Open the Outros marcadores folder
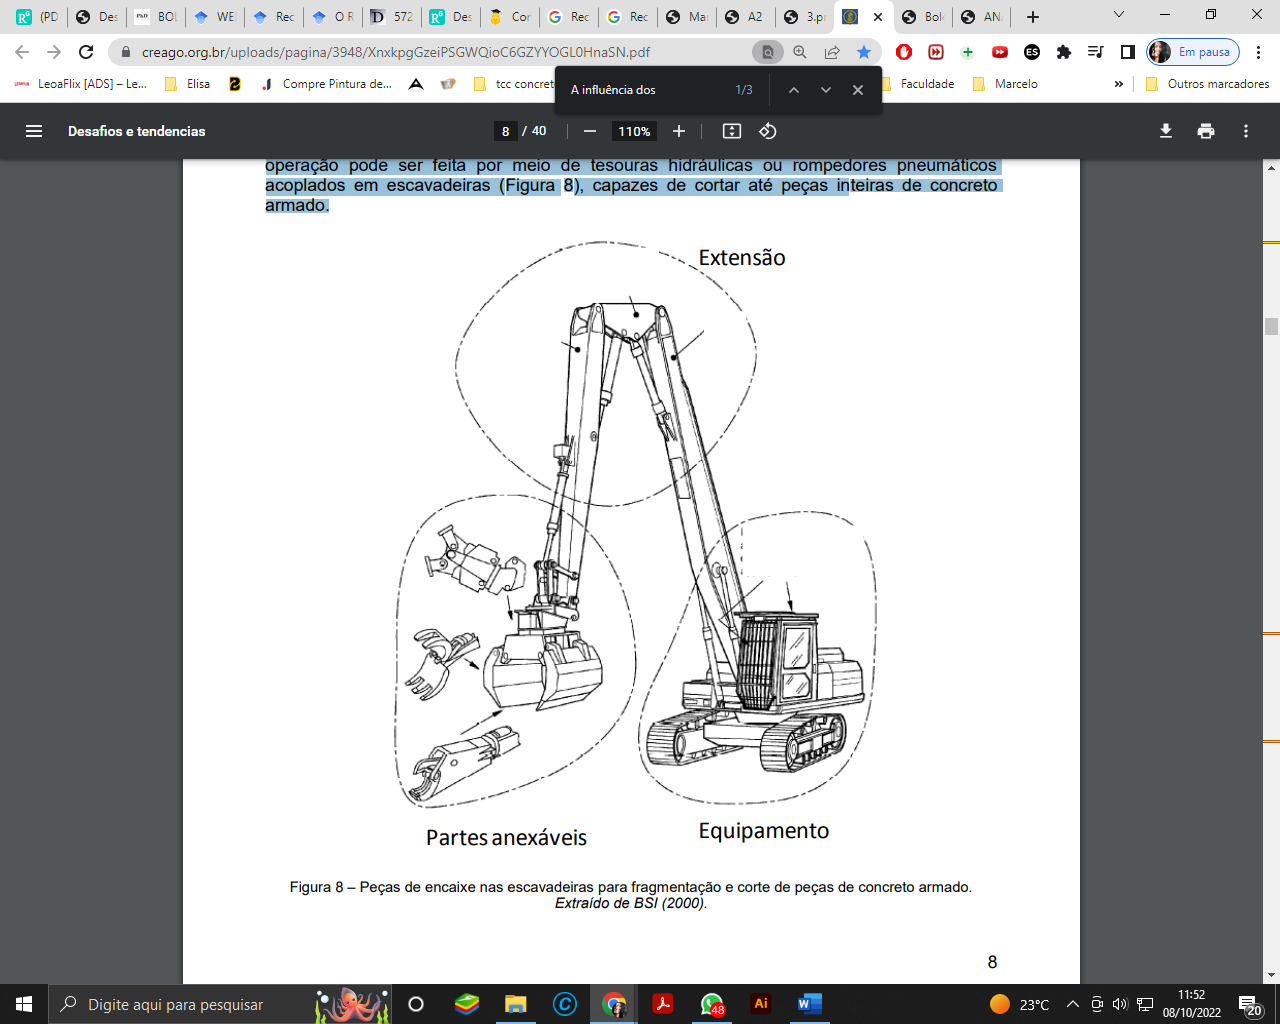This screenshot has width=1280, height=1024. pyautogui.click(x=1207, y=84)
